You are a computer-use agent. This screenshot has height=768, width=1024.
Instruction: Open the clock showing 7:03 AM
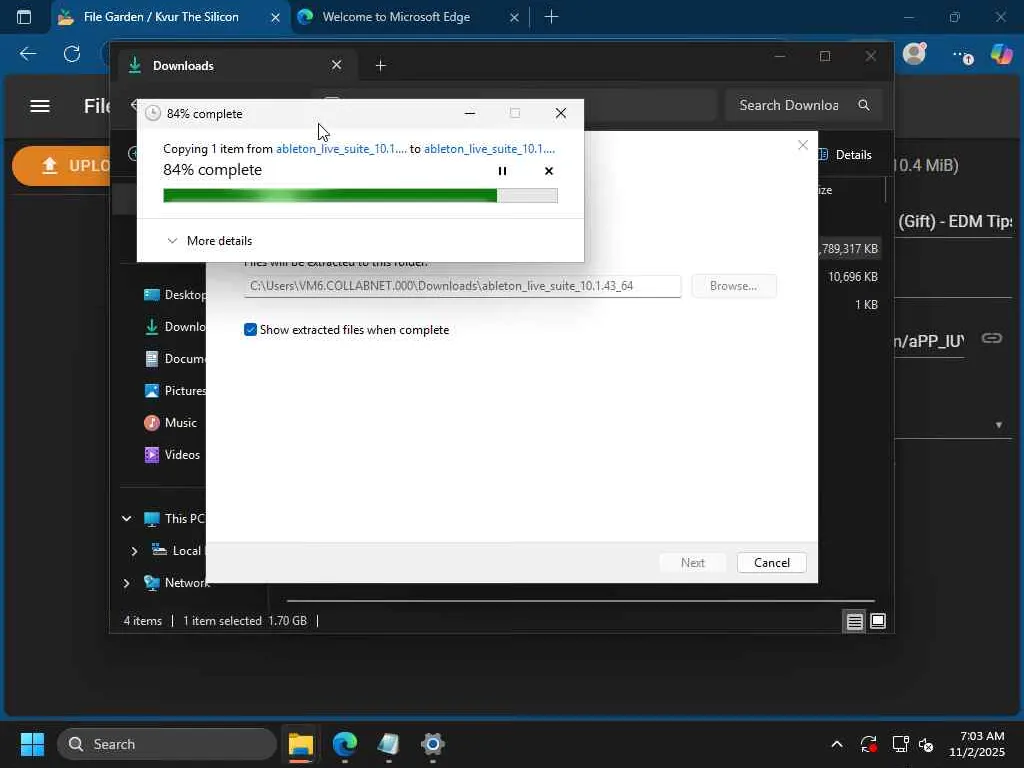976,744
